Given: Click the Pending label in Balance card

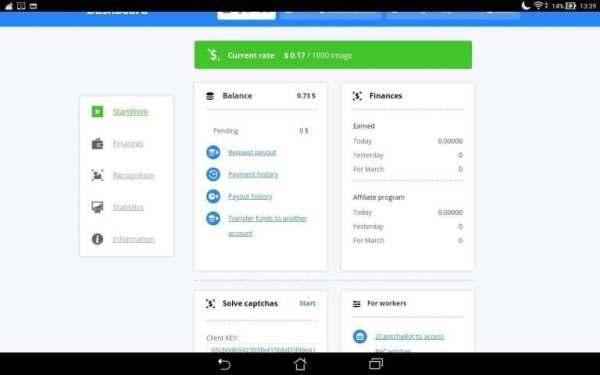Looking at the screenshot, I should (226, 131).
